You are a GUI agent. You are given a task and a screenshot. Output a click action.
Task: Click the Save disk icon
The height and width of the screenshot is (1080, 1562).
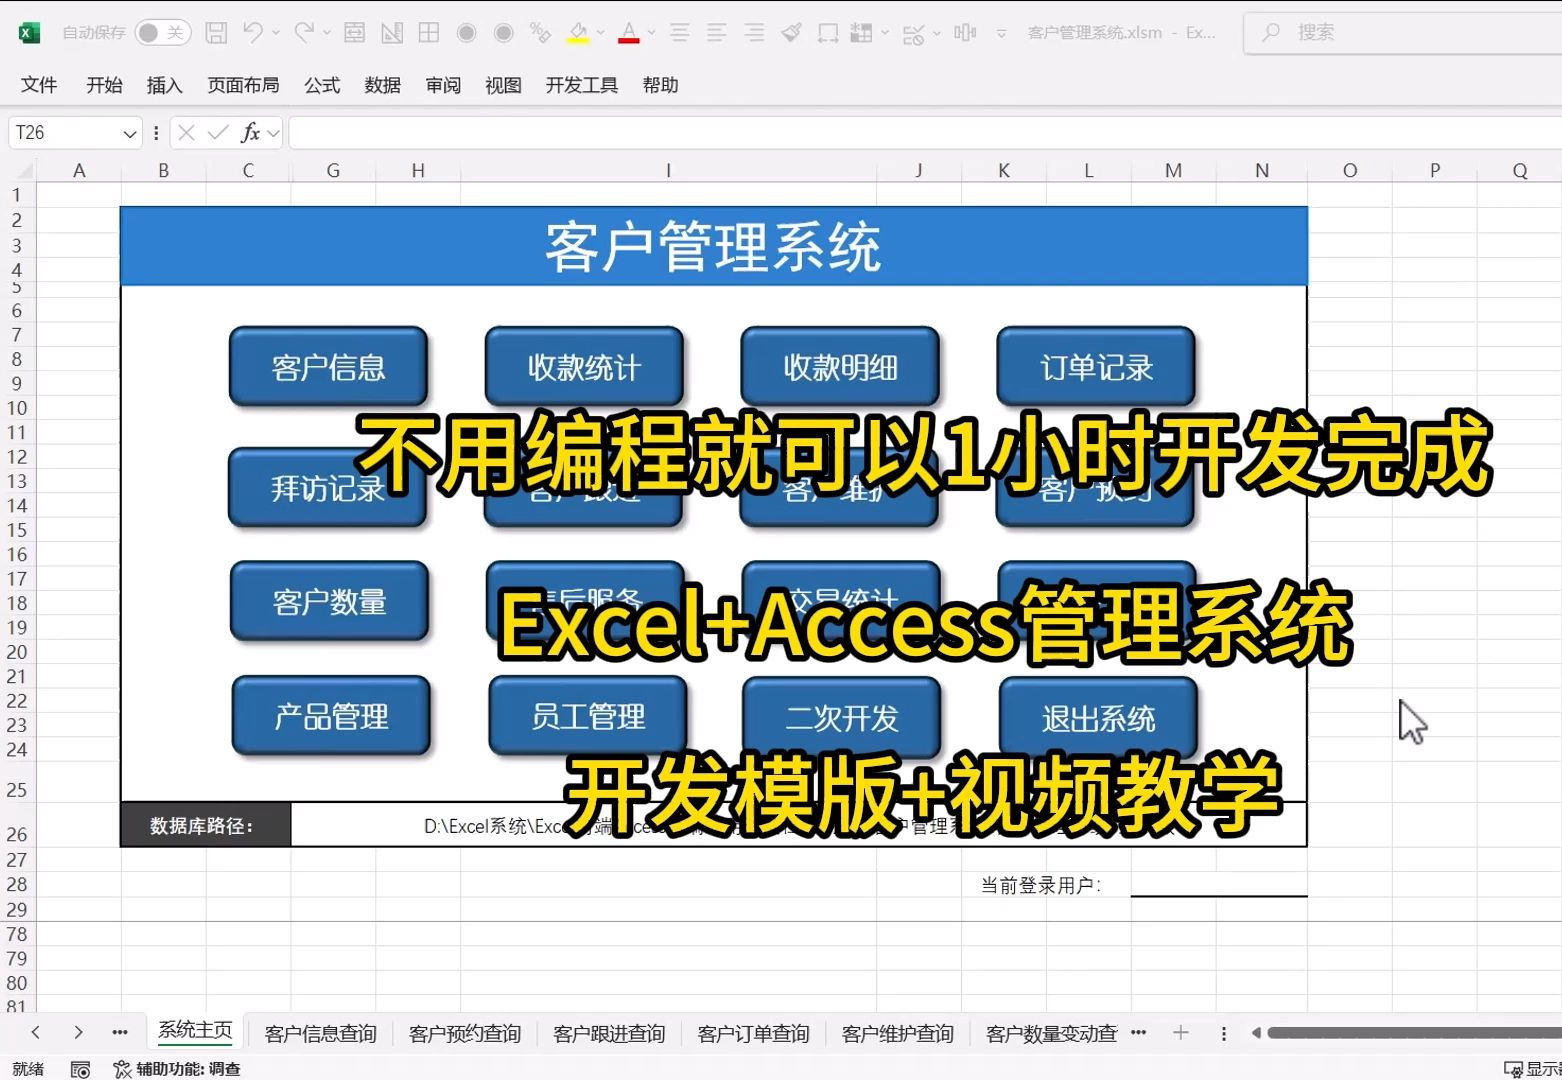[216, 33]
